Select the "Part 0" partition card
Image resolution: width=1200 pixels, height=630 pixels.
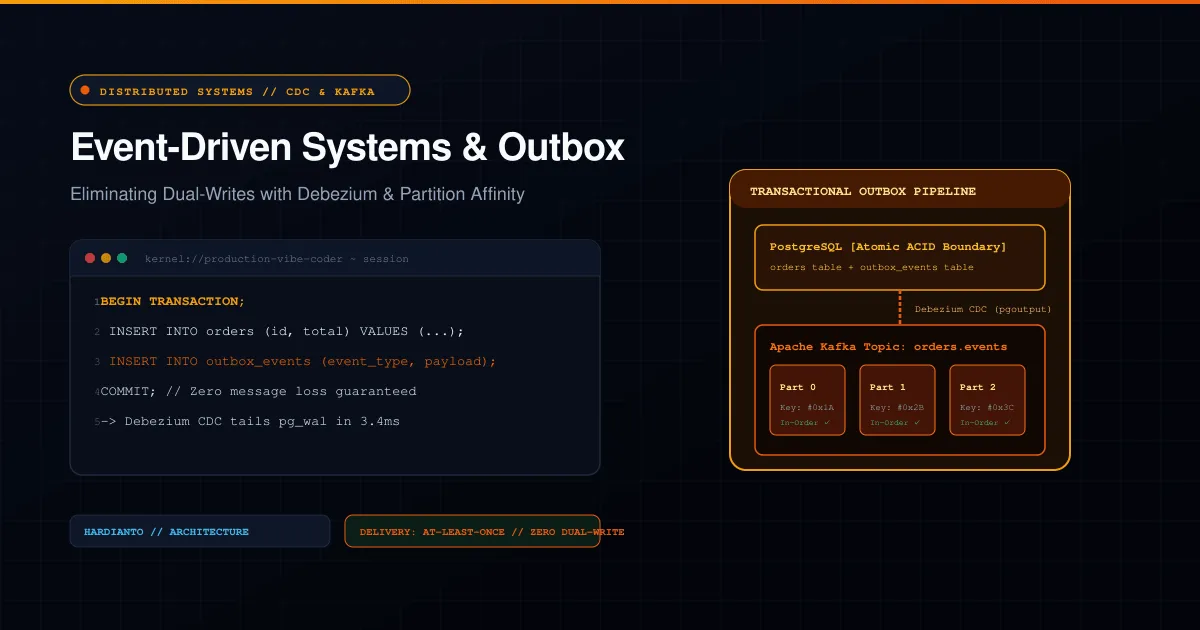click(808, 400)
